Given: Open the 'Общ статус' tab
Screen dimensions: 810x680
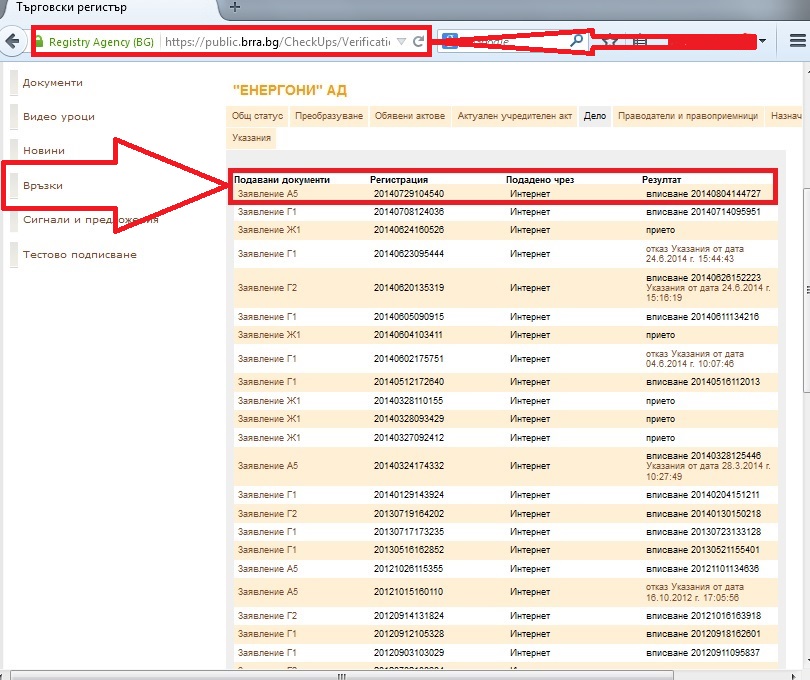Looking at the screenshot, I should tap(259, 116).
